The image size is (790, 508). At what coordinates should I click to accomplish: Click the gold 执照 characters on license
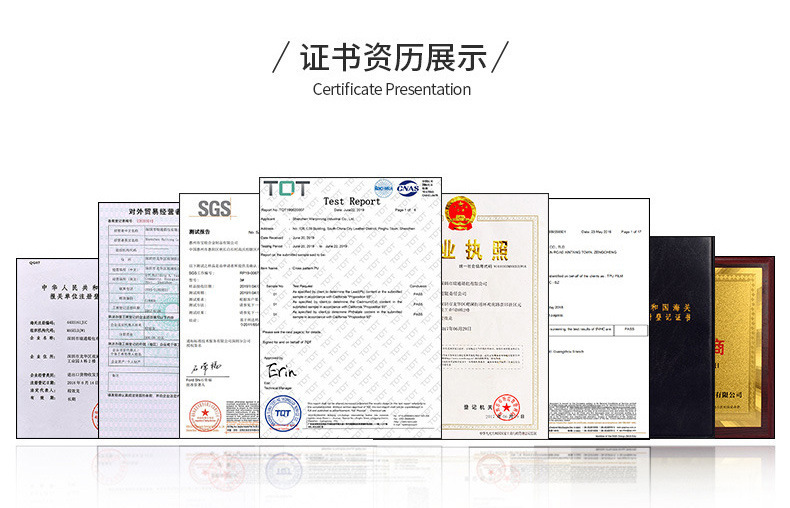pyautogui.click(x=486, y=250)
